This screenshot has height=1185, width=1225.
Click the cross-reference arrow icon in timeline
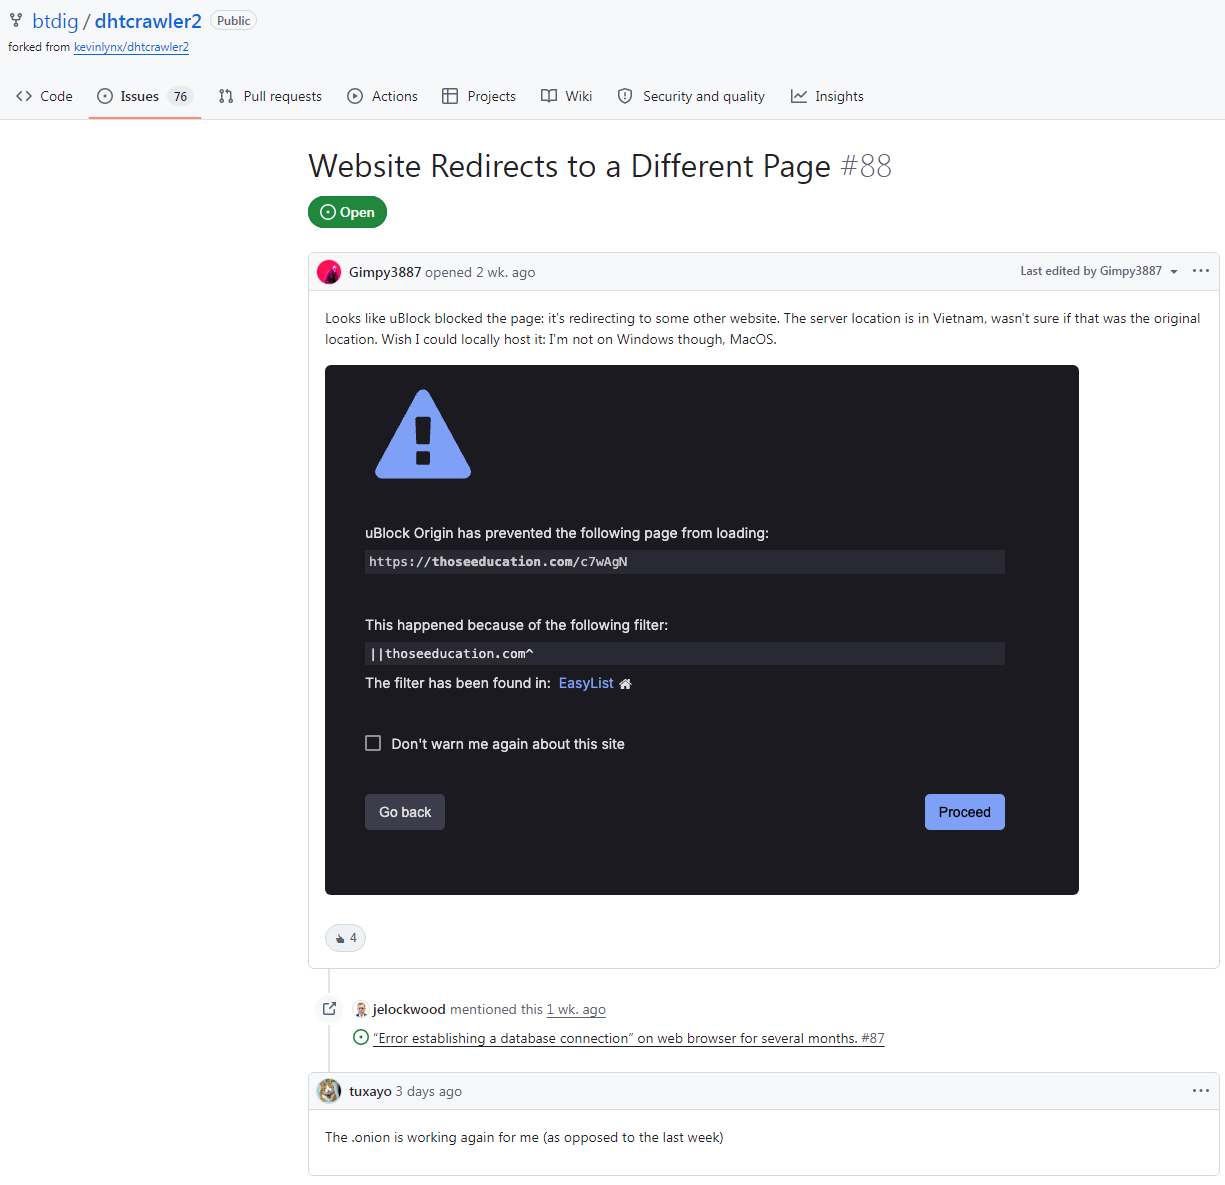pos(329,1008)
